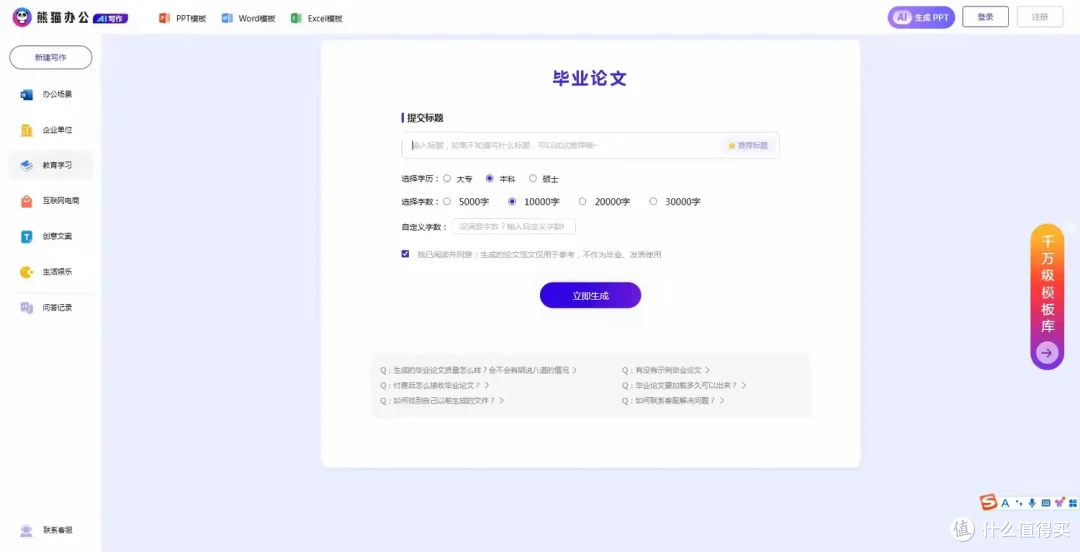Click the 千万级模板库 side banner
Image resolution: width=1080 pixels, height=552 pixels.
[1048, 296]
